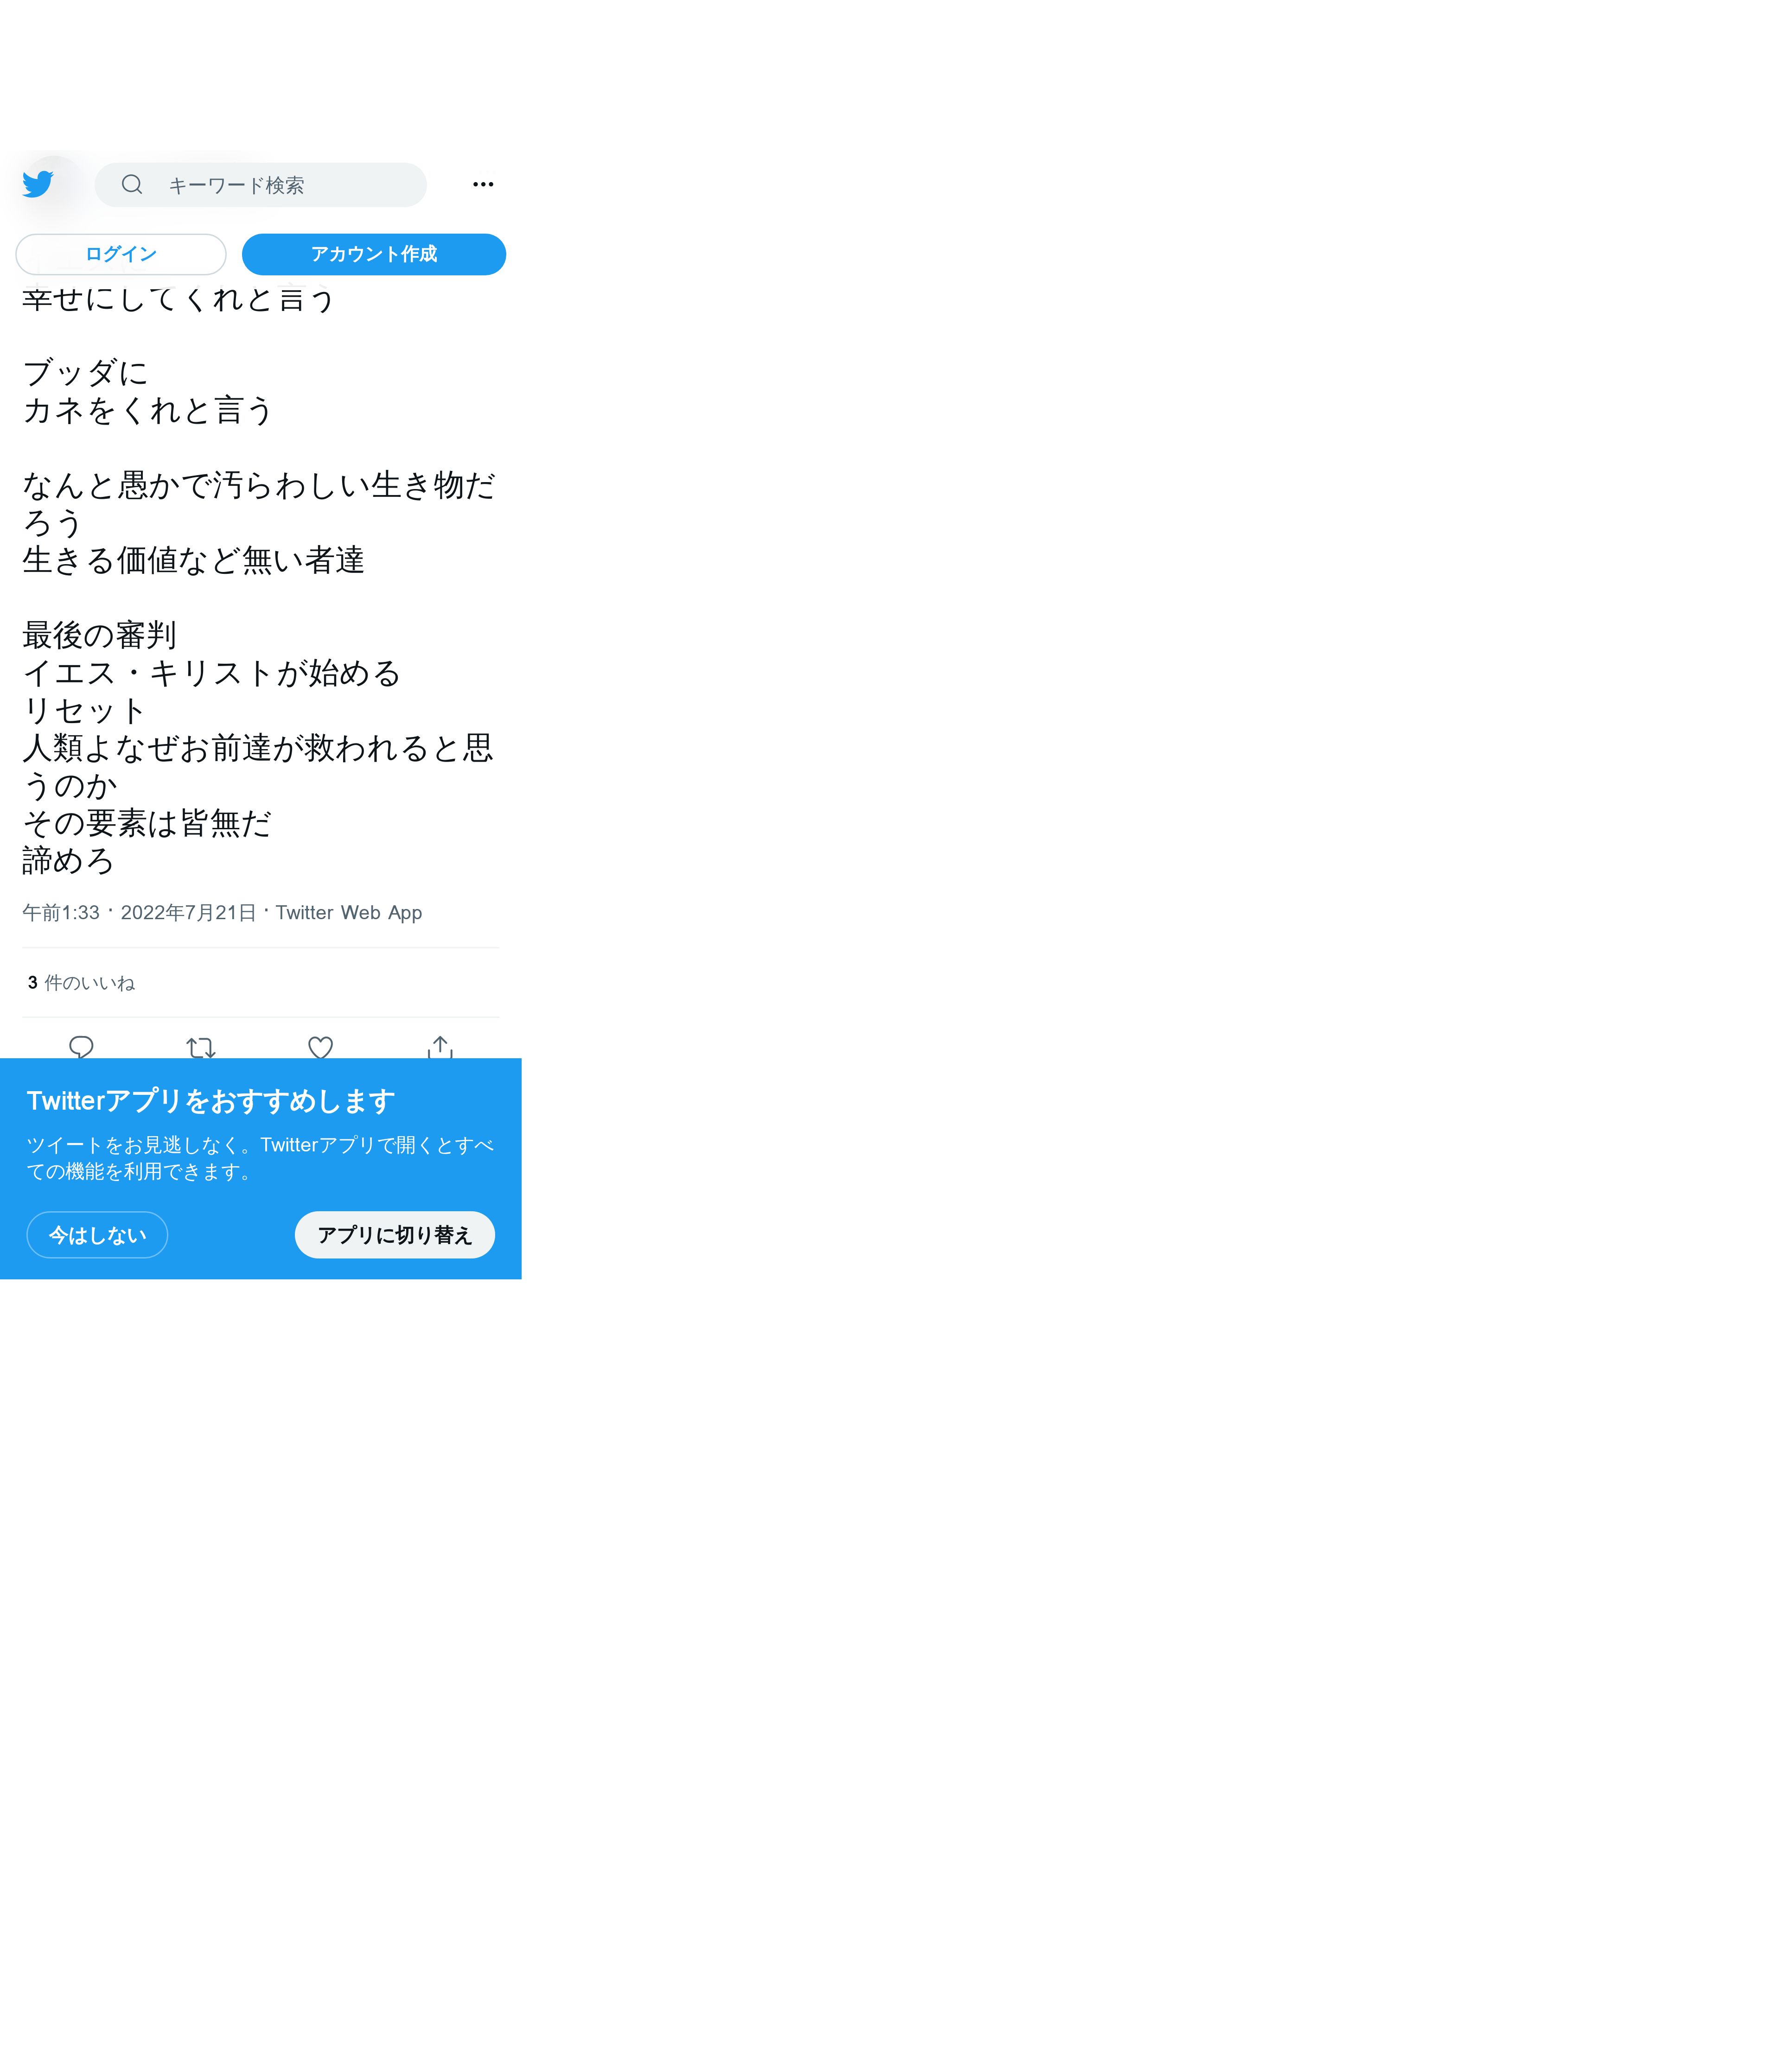Click the 諦めろ last line of tweet
This screenshot has width=1786, height=2072.
tap(68, 860)
